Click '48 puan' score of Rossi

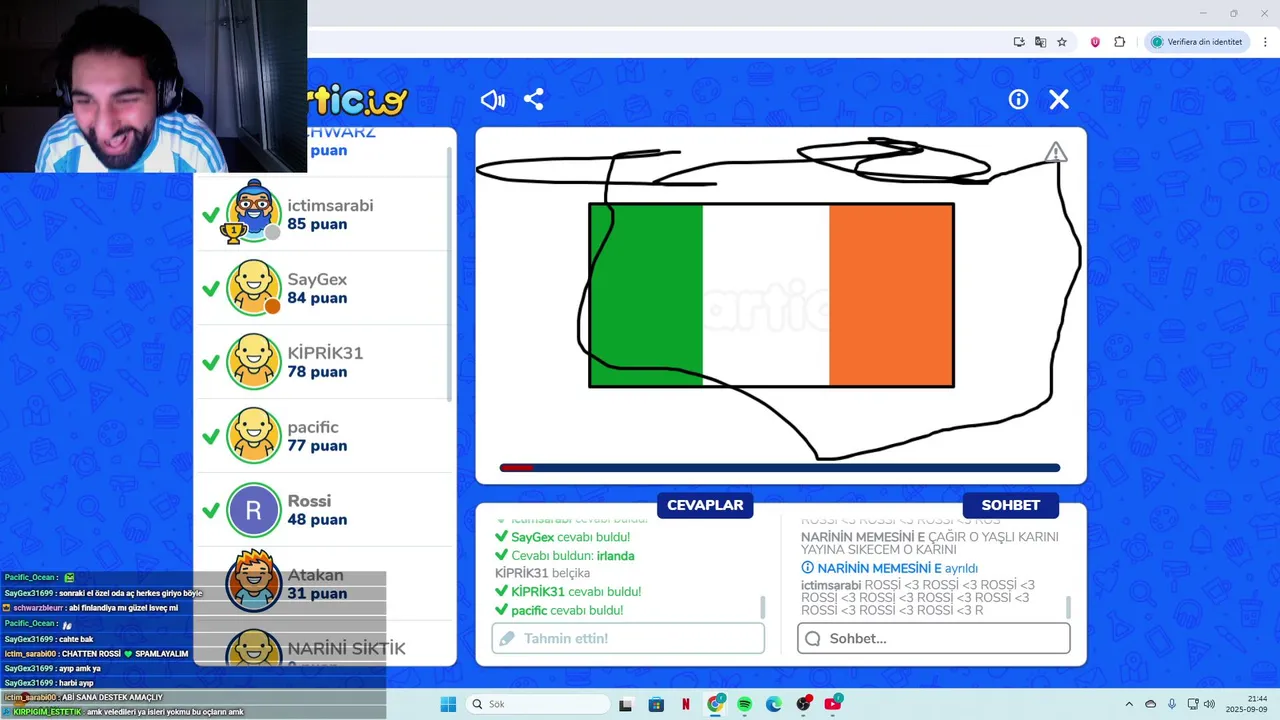pos(317,520)
